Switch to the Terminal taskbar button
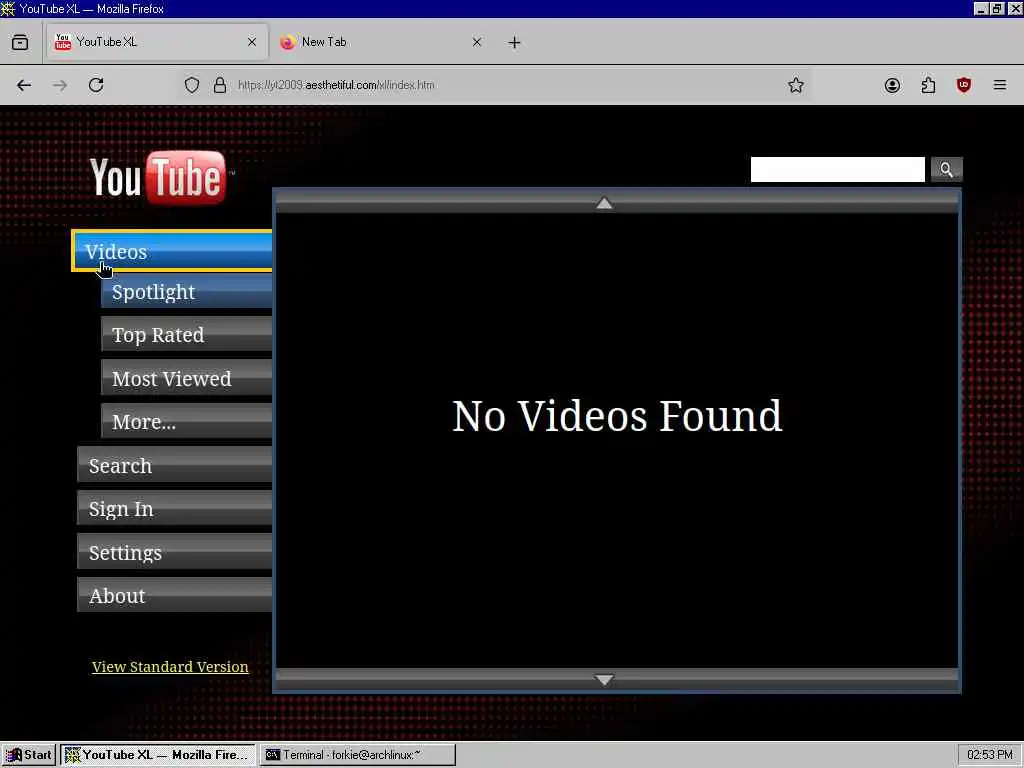Viewport: 1024px width, 768px height. 358,755
